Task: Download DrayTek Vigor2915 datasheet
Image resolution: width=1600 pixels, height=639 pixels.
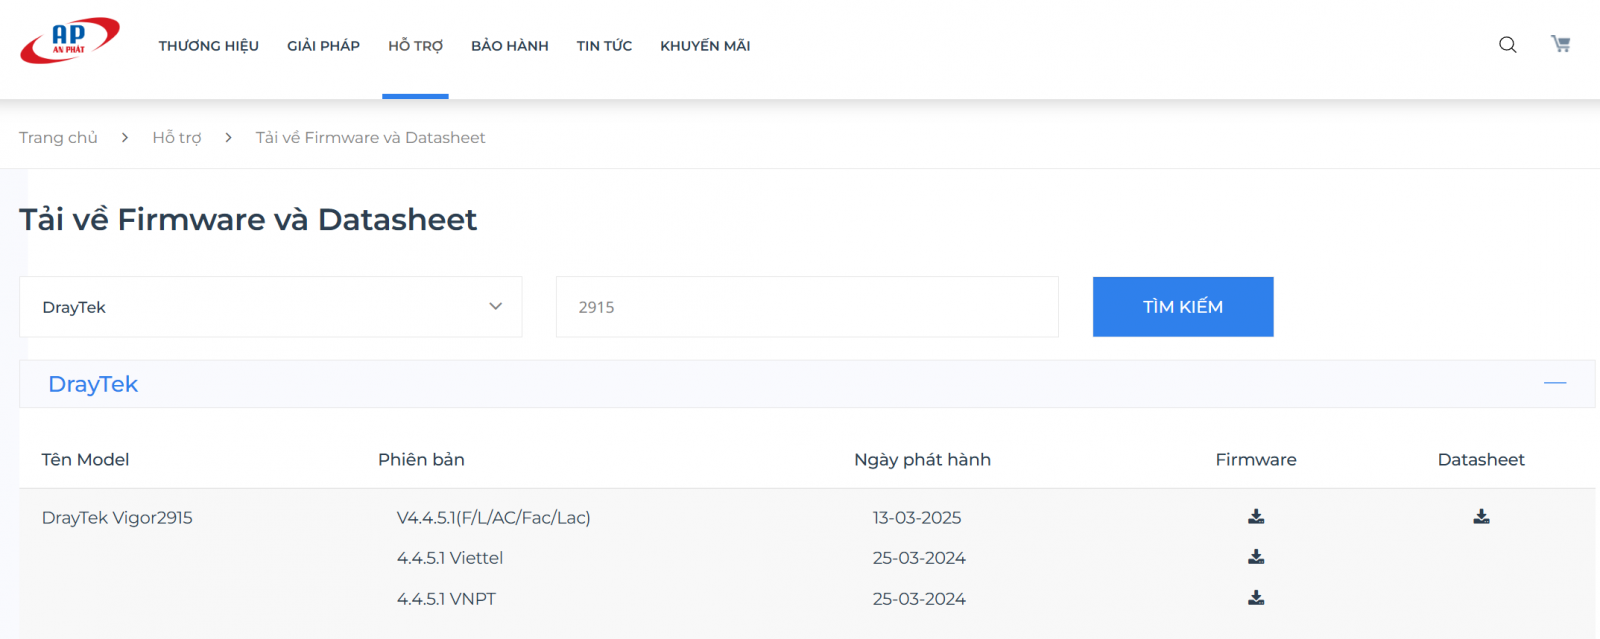Action: point(1481,517)
